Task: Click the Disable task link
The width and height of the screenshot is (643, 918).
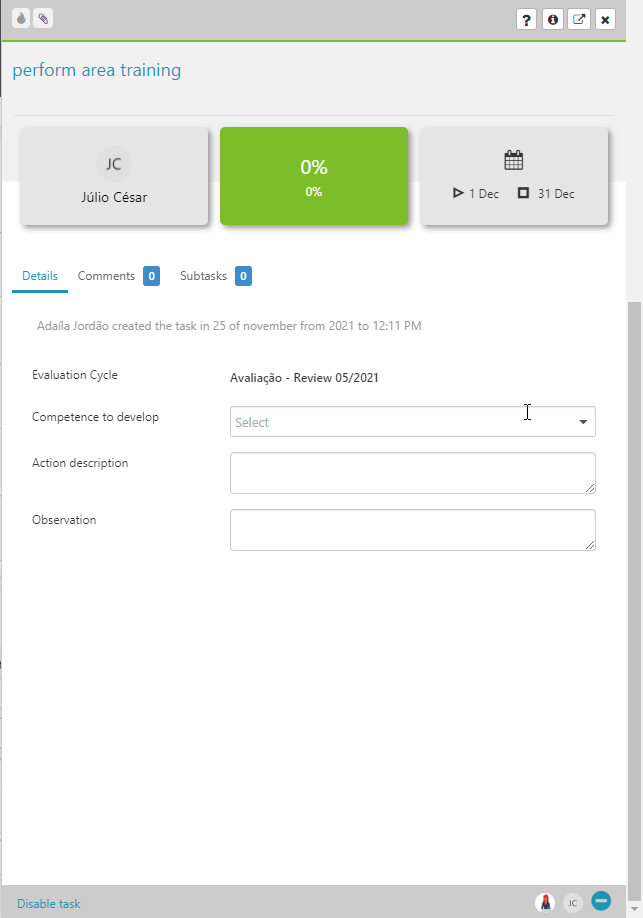Action: pos(49,904)
